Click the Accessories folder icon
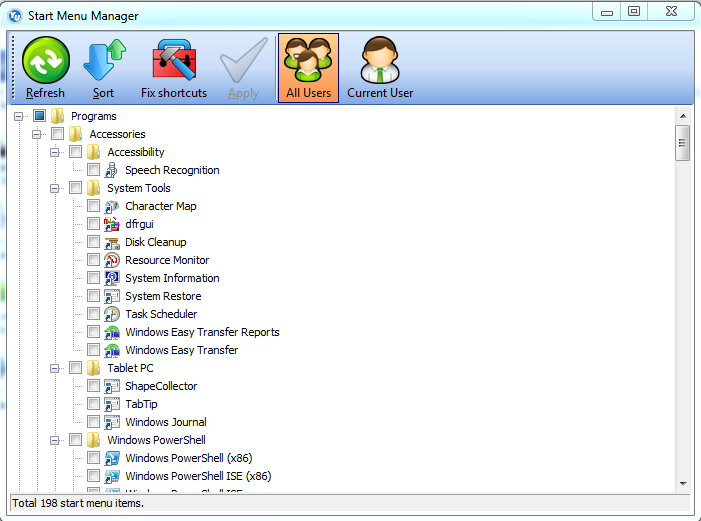Image resolution: width=701 pixels, height=521 pixels. 75,134
